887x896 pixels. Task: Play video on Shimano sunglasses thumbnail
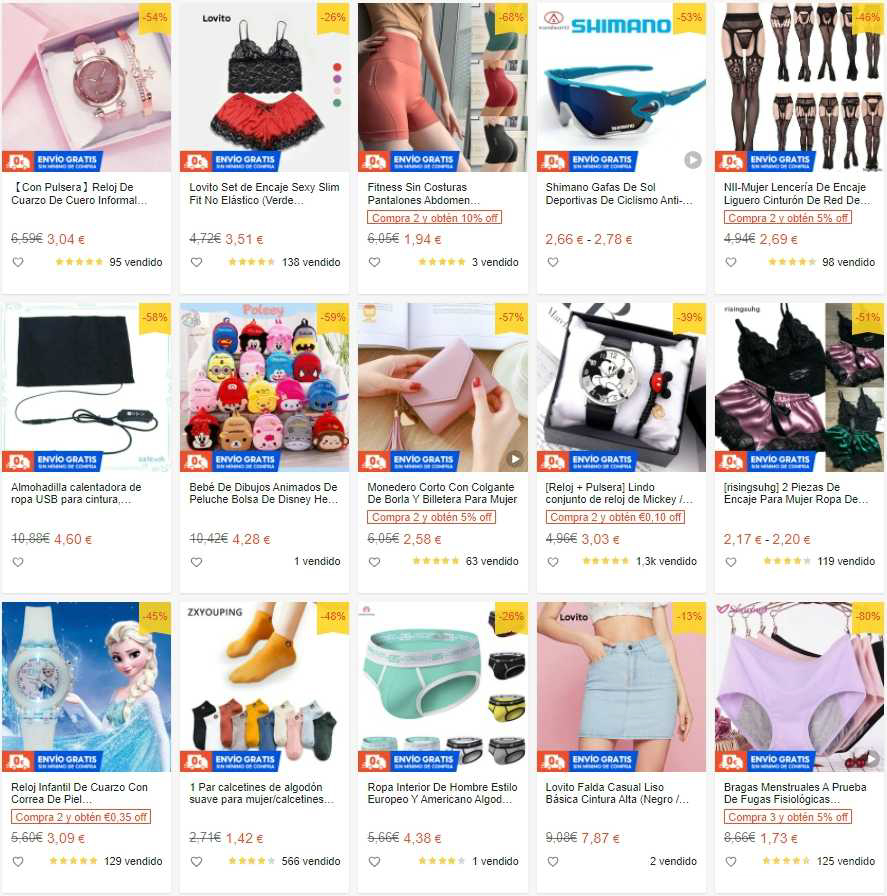[693, 160]
